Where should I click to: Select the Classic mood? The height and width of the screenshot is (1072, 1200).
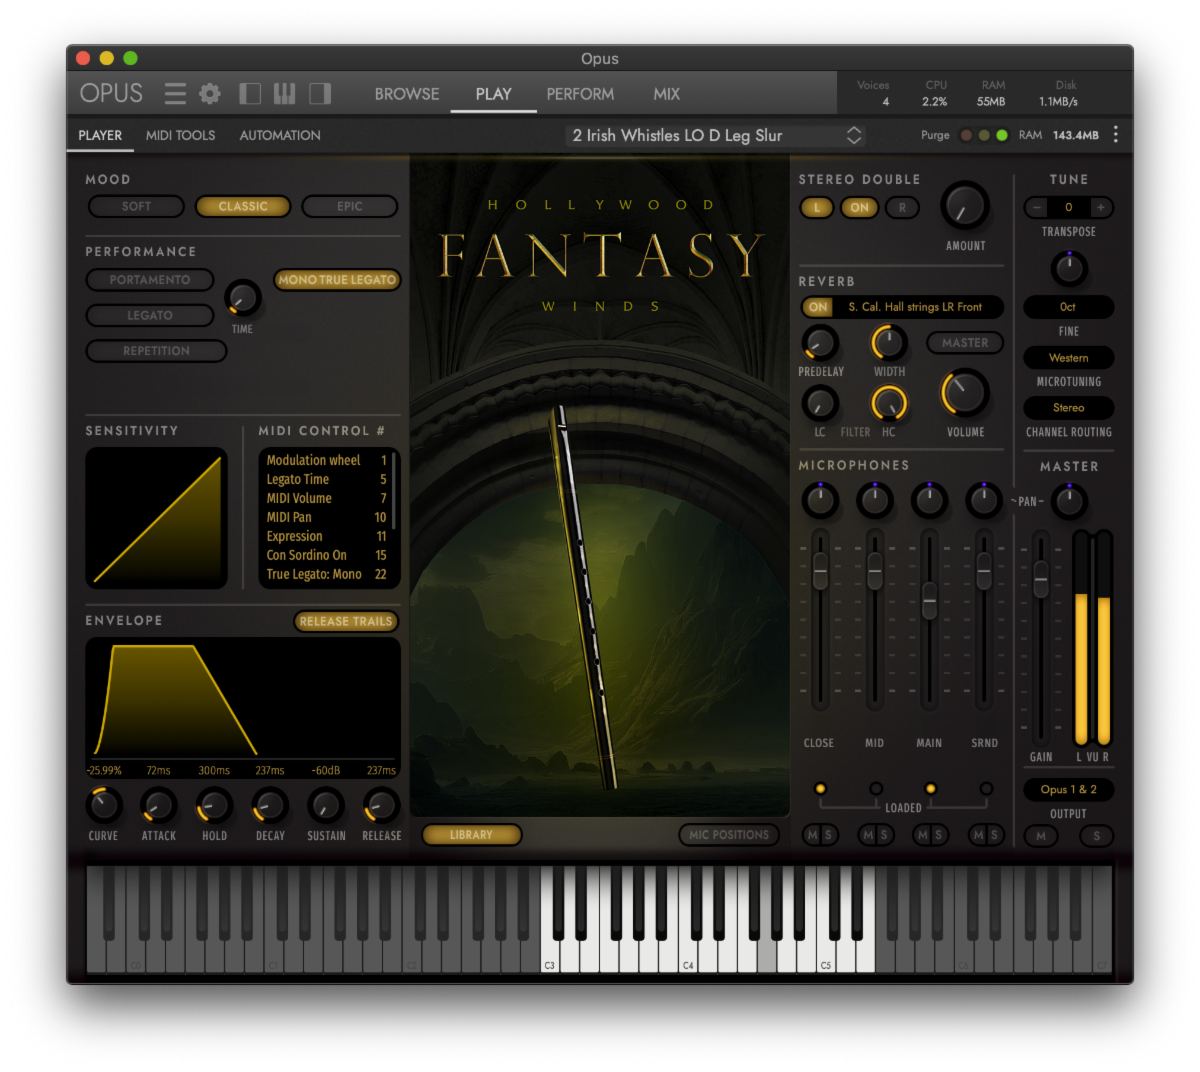[x=243, y=206]
